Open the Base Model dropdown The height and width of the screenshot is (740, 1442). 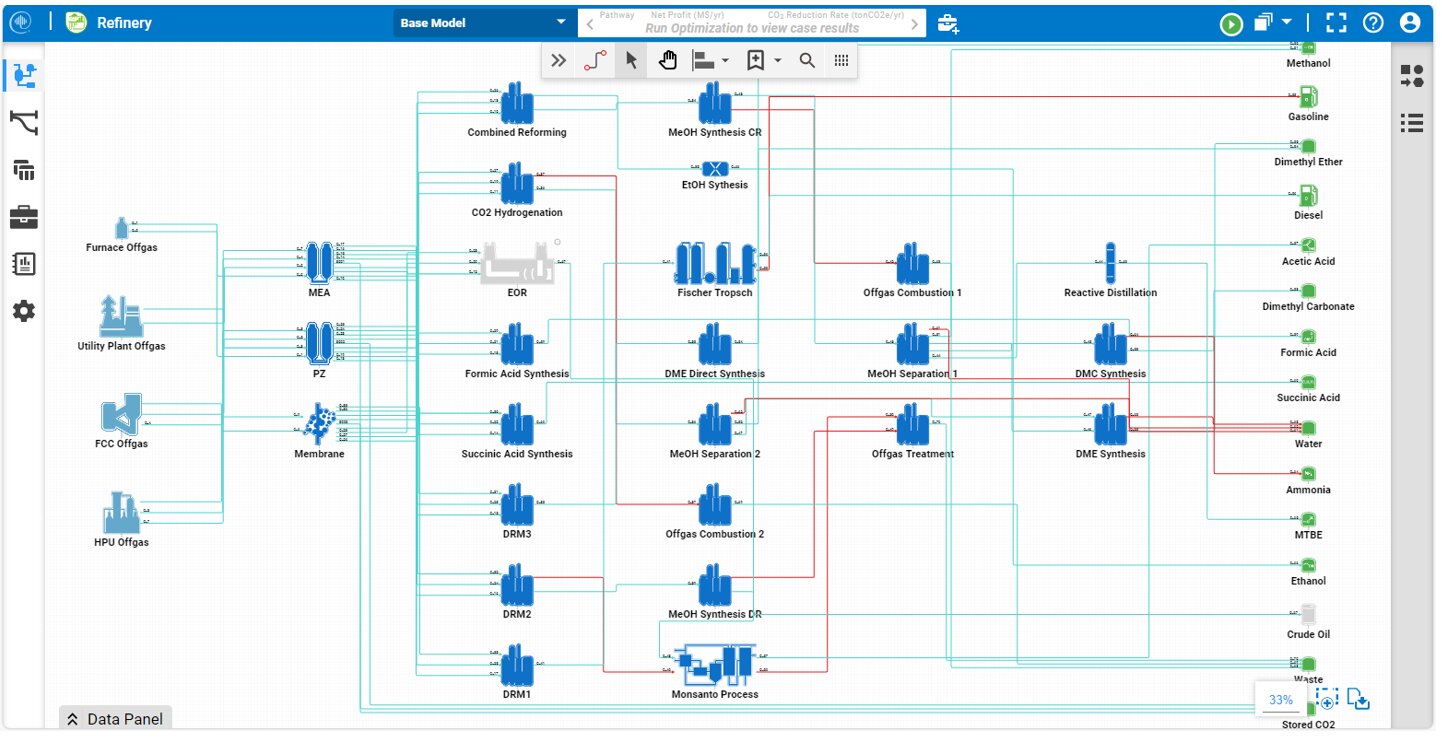(x=484, y=23)
